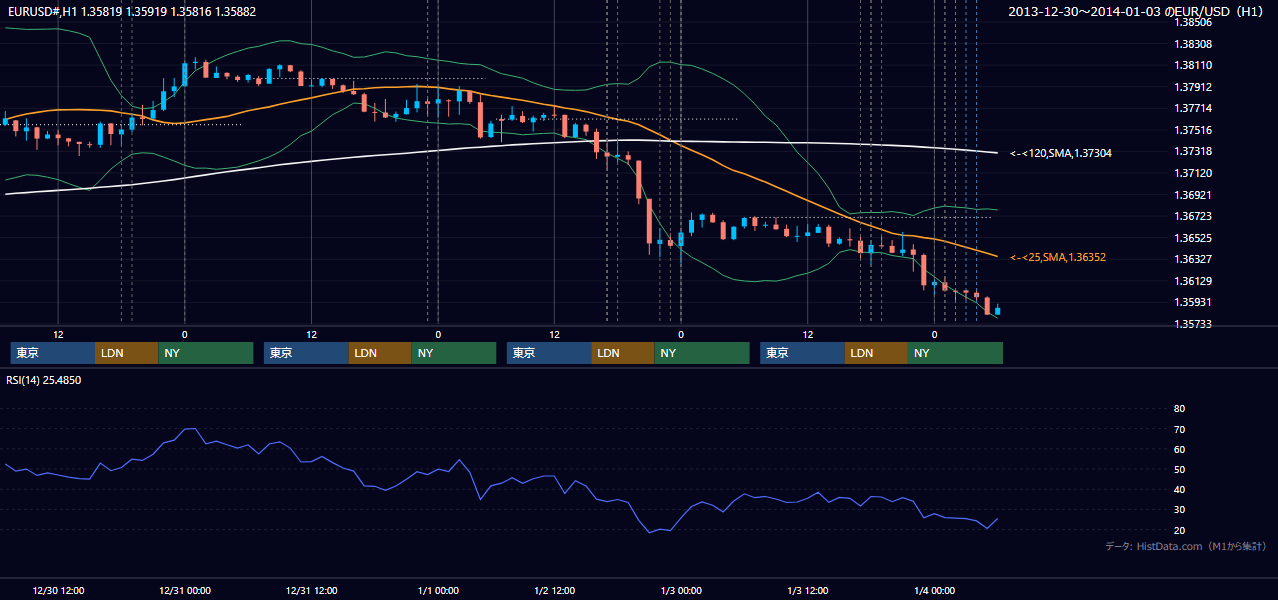Click price axis value 1.38110
Screen dimensions: 1278x600
click(x=1192, y=65)
